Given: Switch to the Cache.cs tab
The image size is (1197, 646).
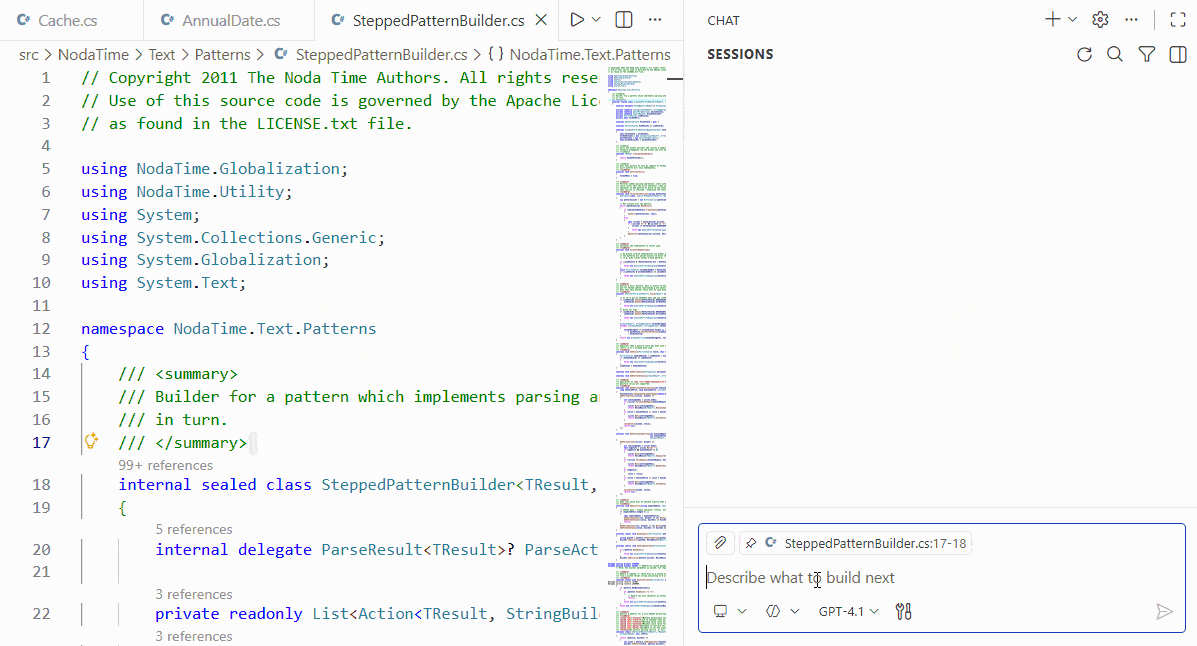Looking at the screenshot, I should pyautogui.click(x=70, y=18).
